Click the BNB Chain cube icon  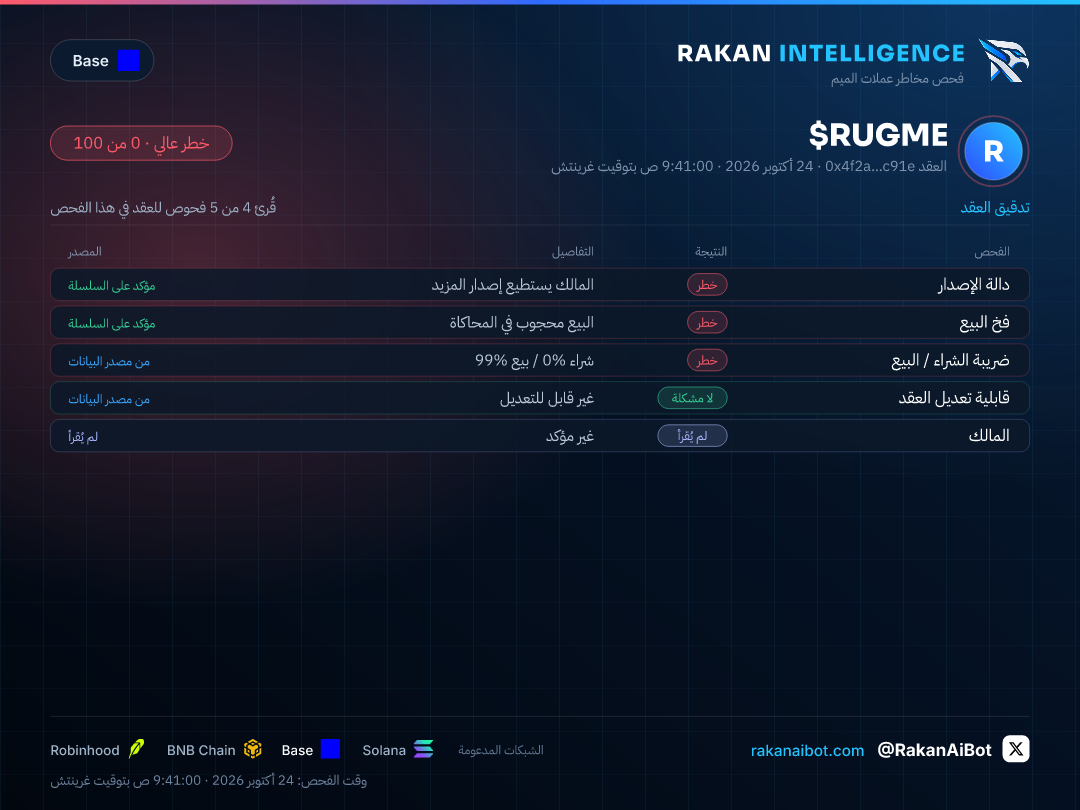click(x=253, y=749)
